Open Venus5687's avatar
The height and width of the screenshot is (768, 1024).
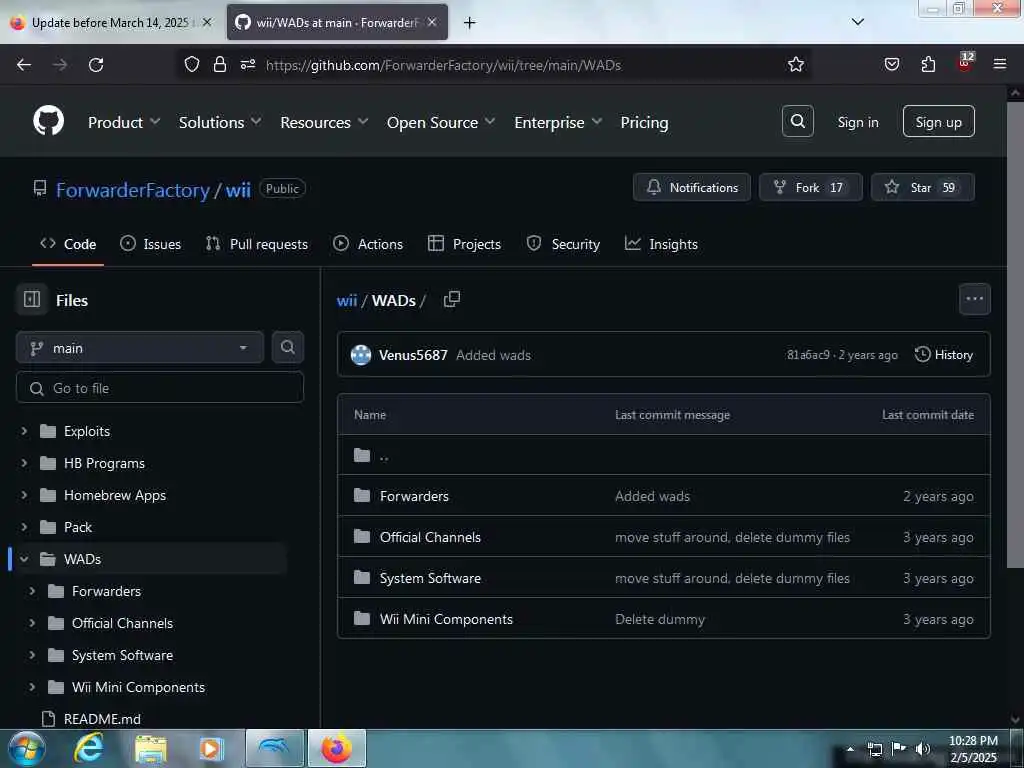360,355
